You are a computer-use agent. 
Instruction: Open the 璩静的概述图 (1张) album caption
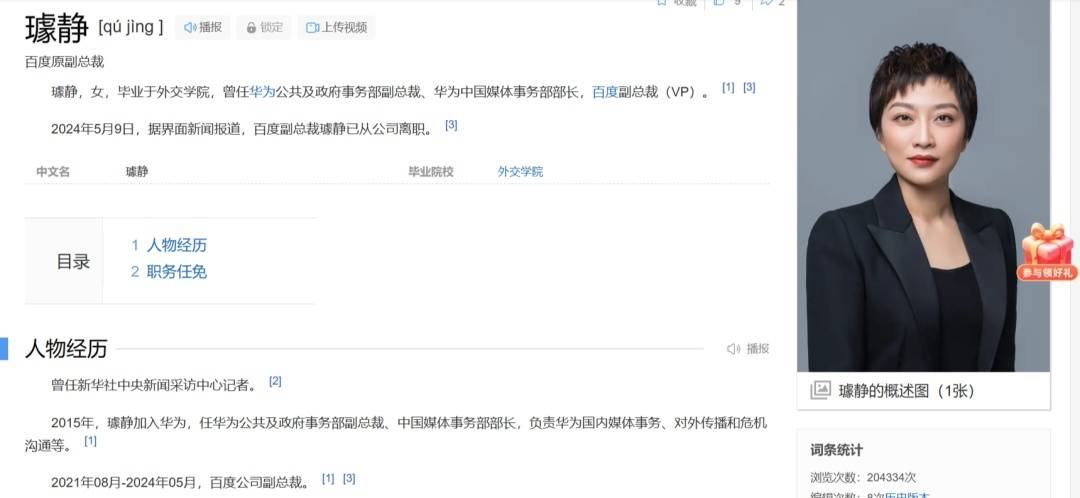point(906,391)
